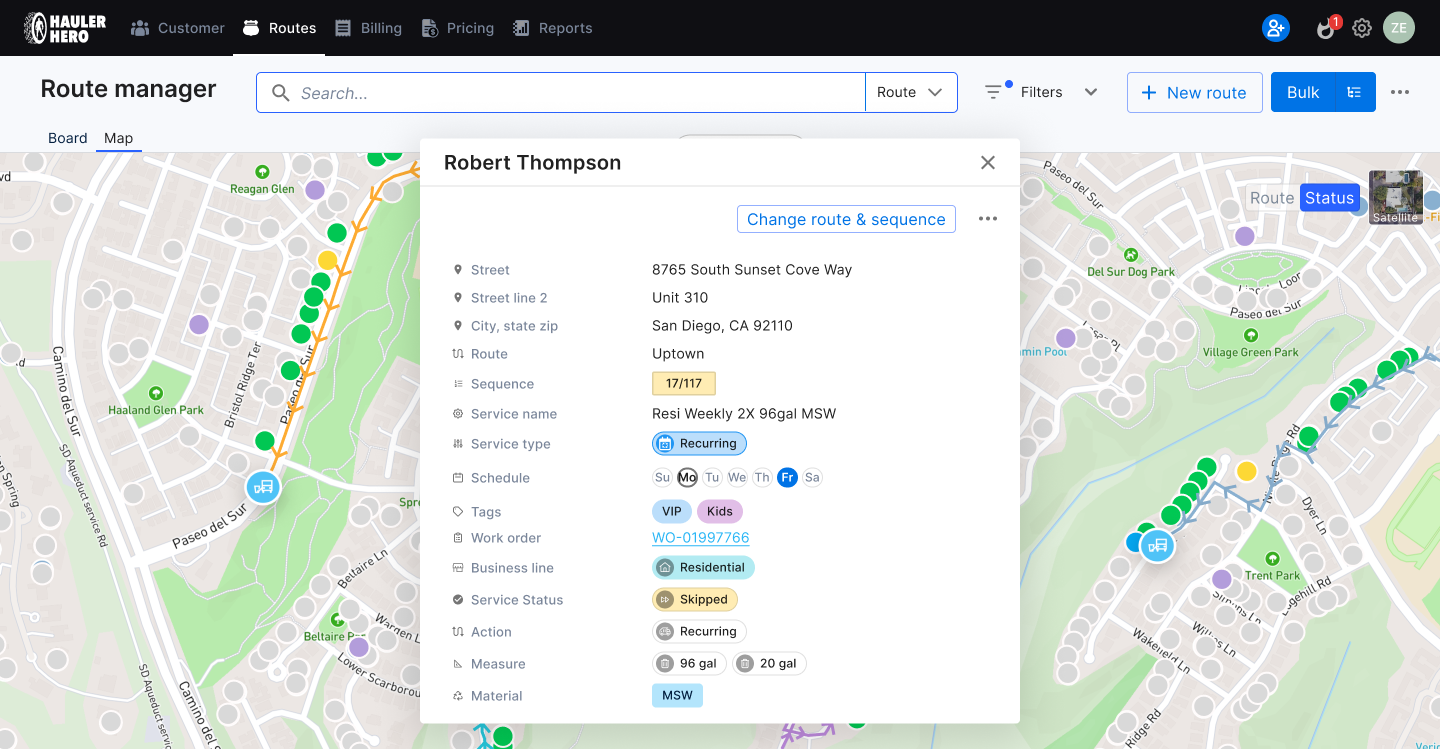1440x749 pixels.
Task: Open the ZE profile avatar
Action: pyautogui.click(x=1399, y=28)
